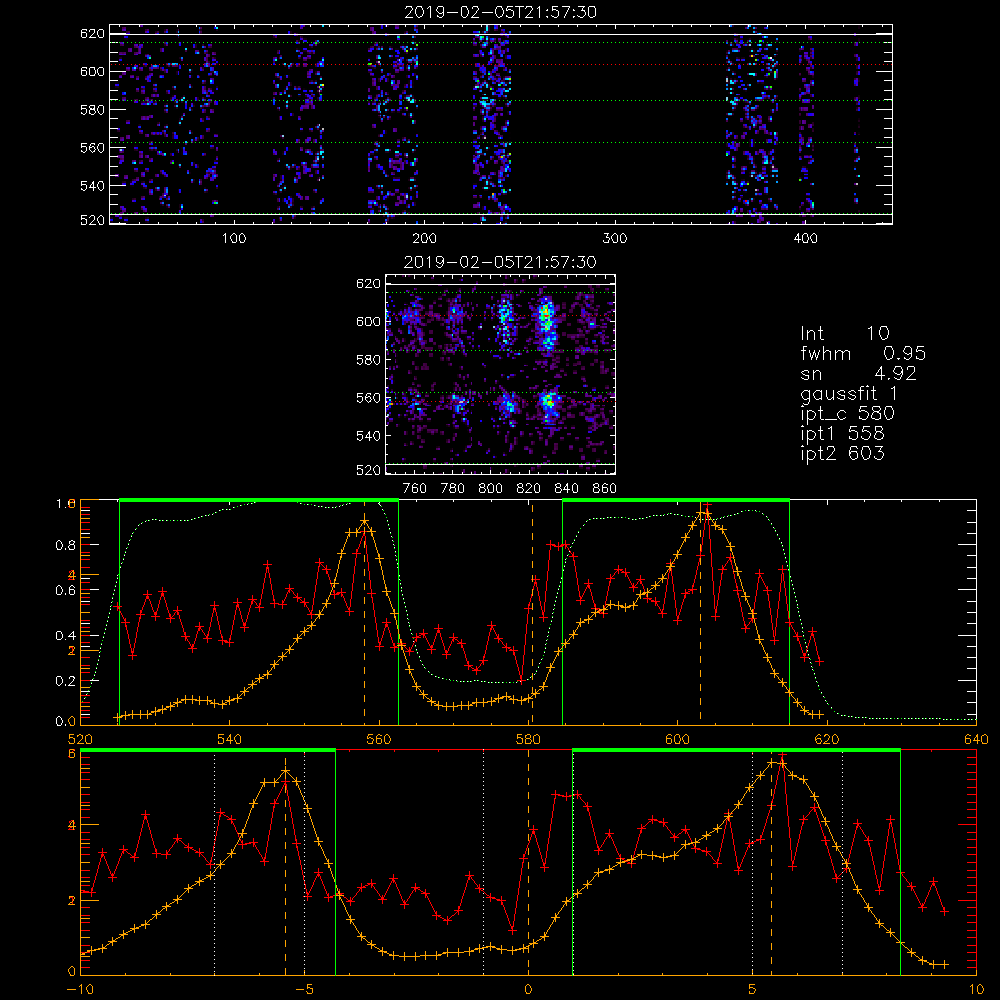Click the dashed center line at 0 in bottom plot
Image resolution: width=1000 pixels, height=1000 pixels.
coord(528,862)
